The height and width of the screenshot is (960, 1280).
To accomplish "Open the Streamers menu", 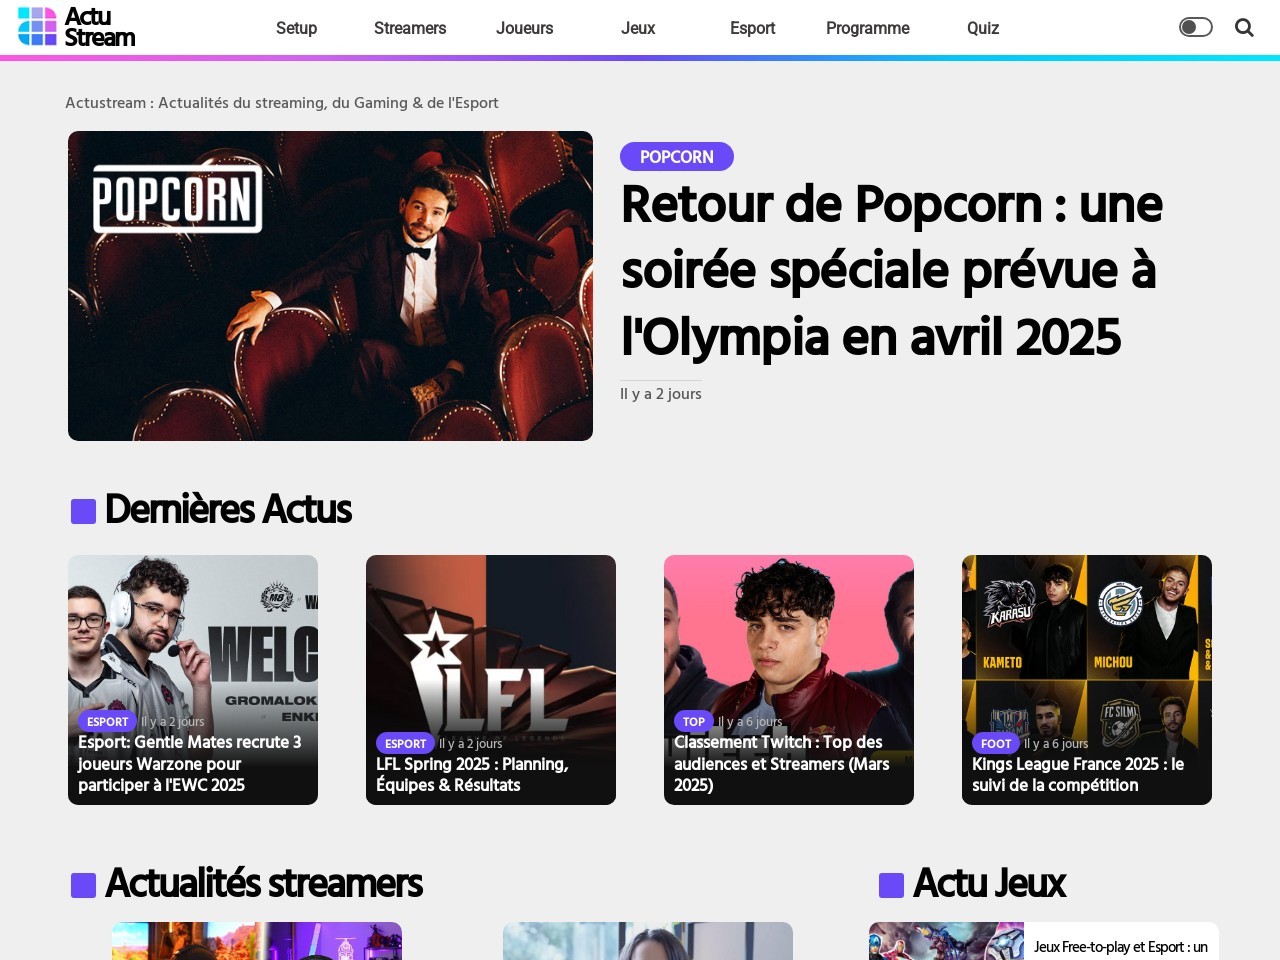I will click(410, 28).
